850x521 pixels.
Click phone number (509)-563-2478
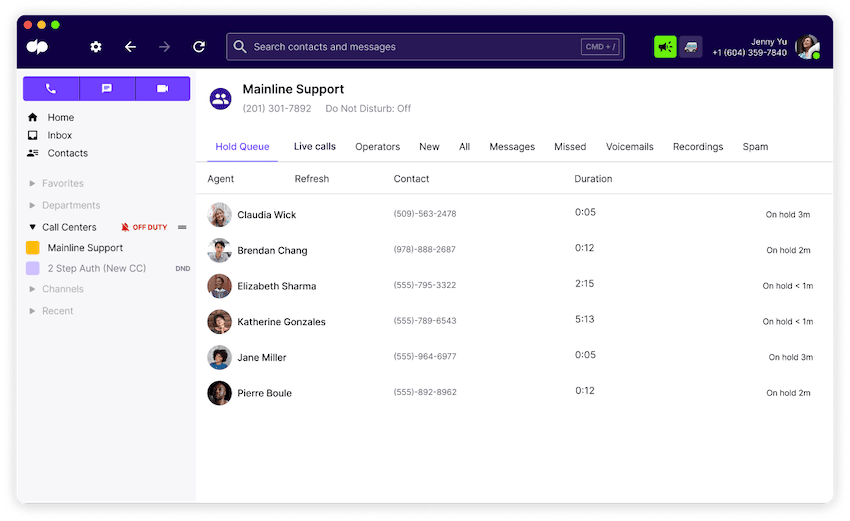click(424, 214)
